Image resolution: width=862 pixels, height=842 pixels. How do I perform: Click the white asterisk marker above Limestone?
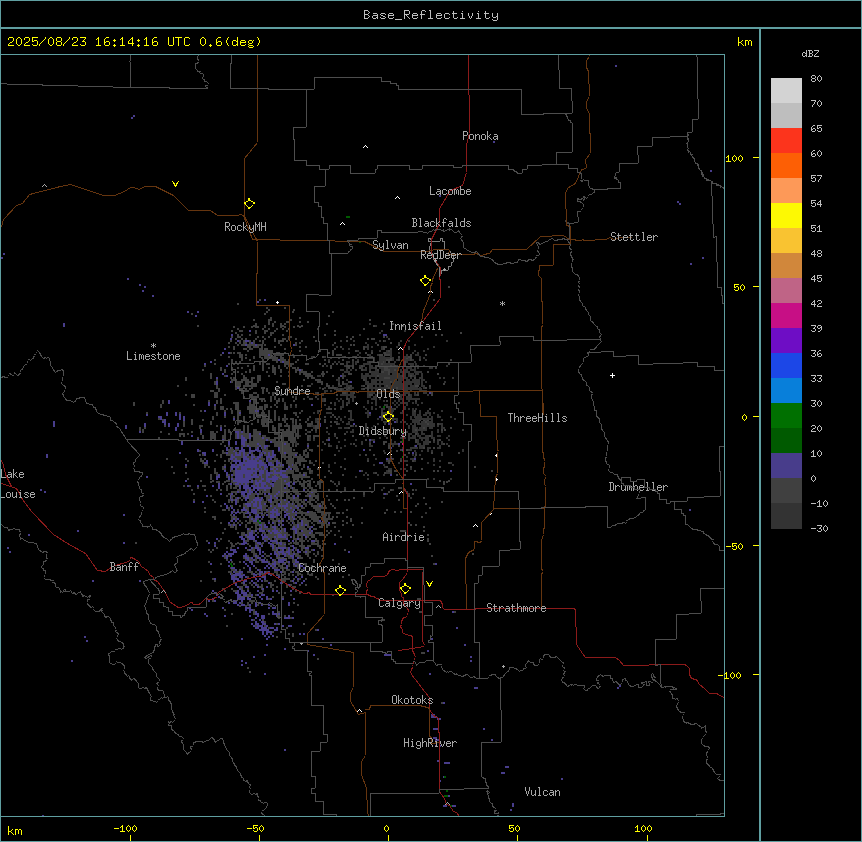pyautogui.click(x=153, y=346)
